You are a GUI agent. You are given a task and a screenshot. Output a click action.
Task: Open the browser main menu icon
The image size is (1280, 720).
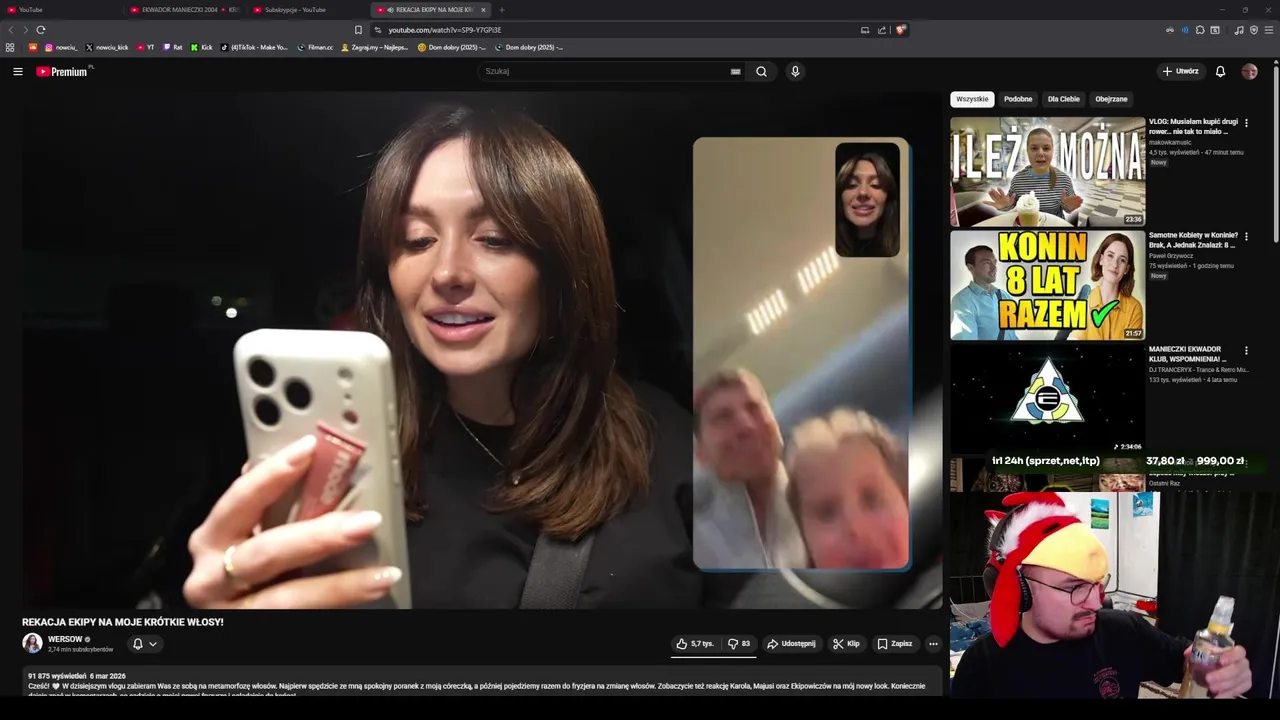point(1269,30)
